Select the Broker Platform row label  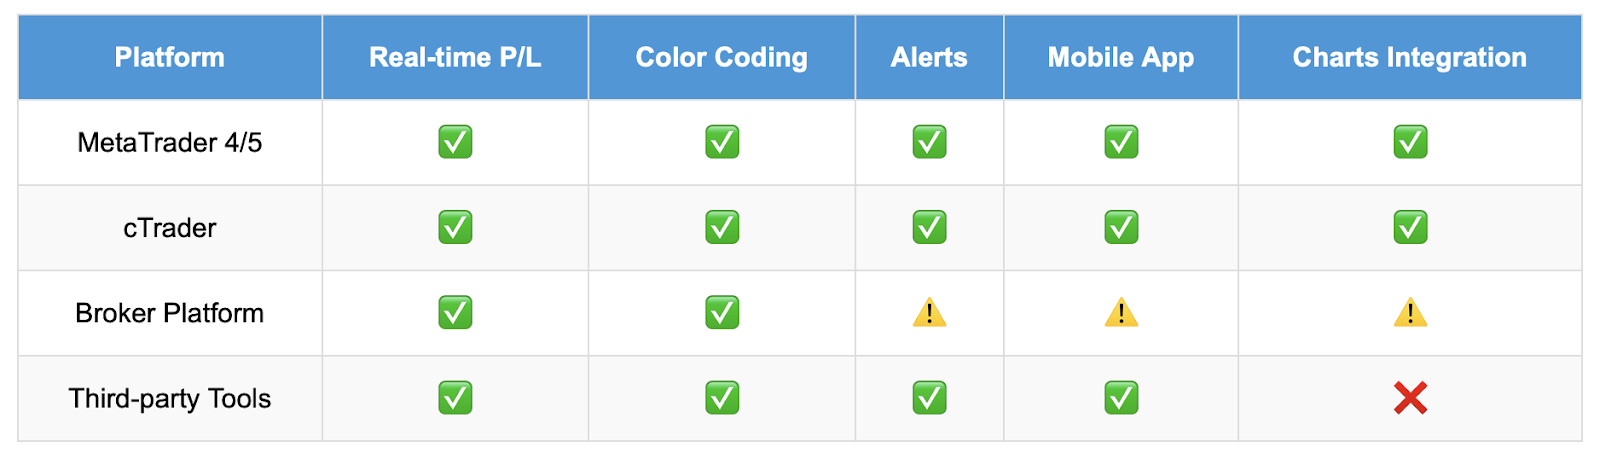coord(170,313)
